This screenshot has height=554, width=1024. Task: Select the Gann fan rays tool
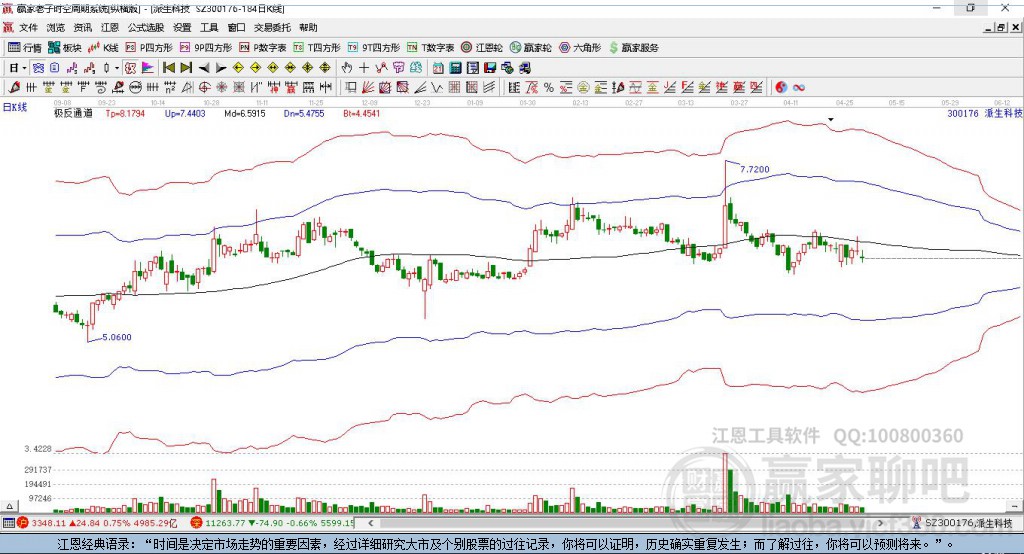coord(368,87)
